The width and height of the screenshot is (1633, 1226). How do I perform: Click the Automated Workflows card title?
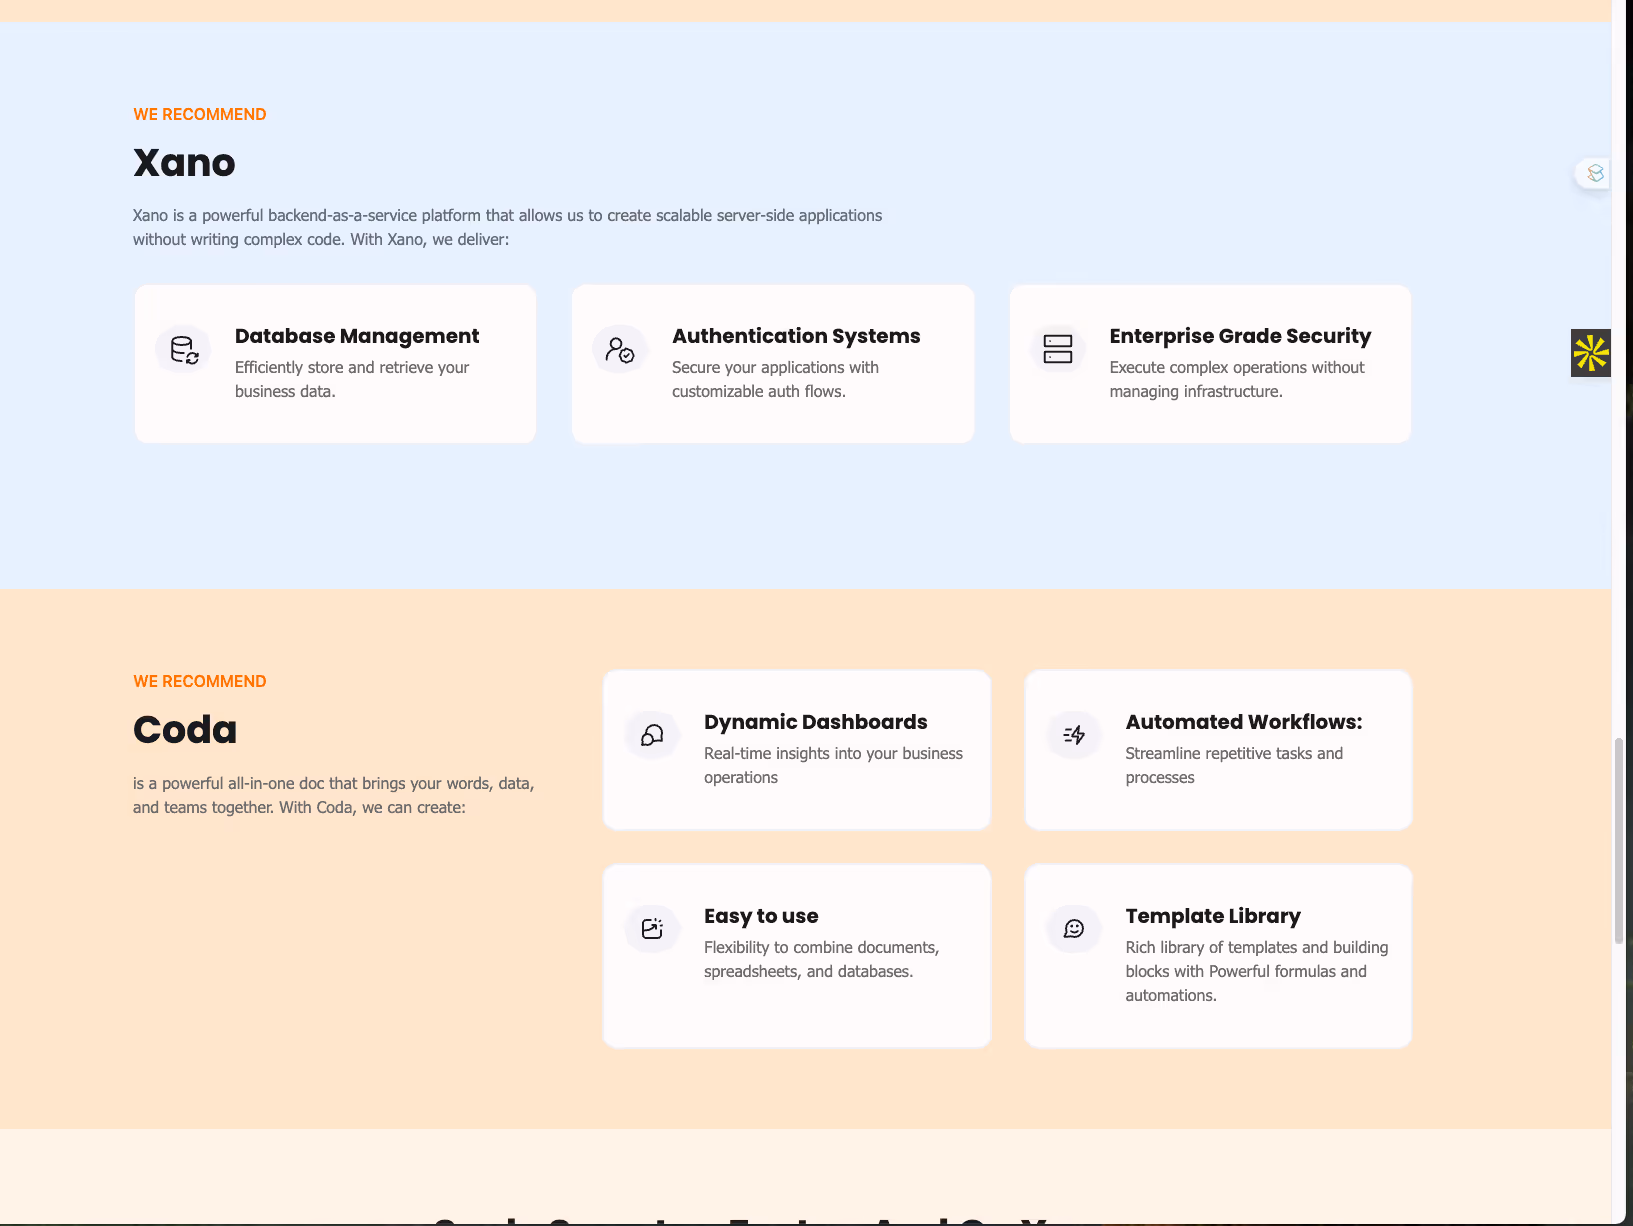coord(1243,722)
